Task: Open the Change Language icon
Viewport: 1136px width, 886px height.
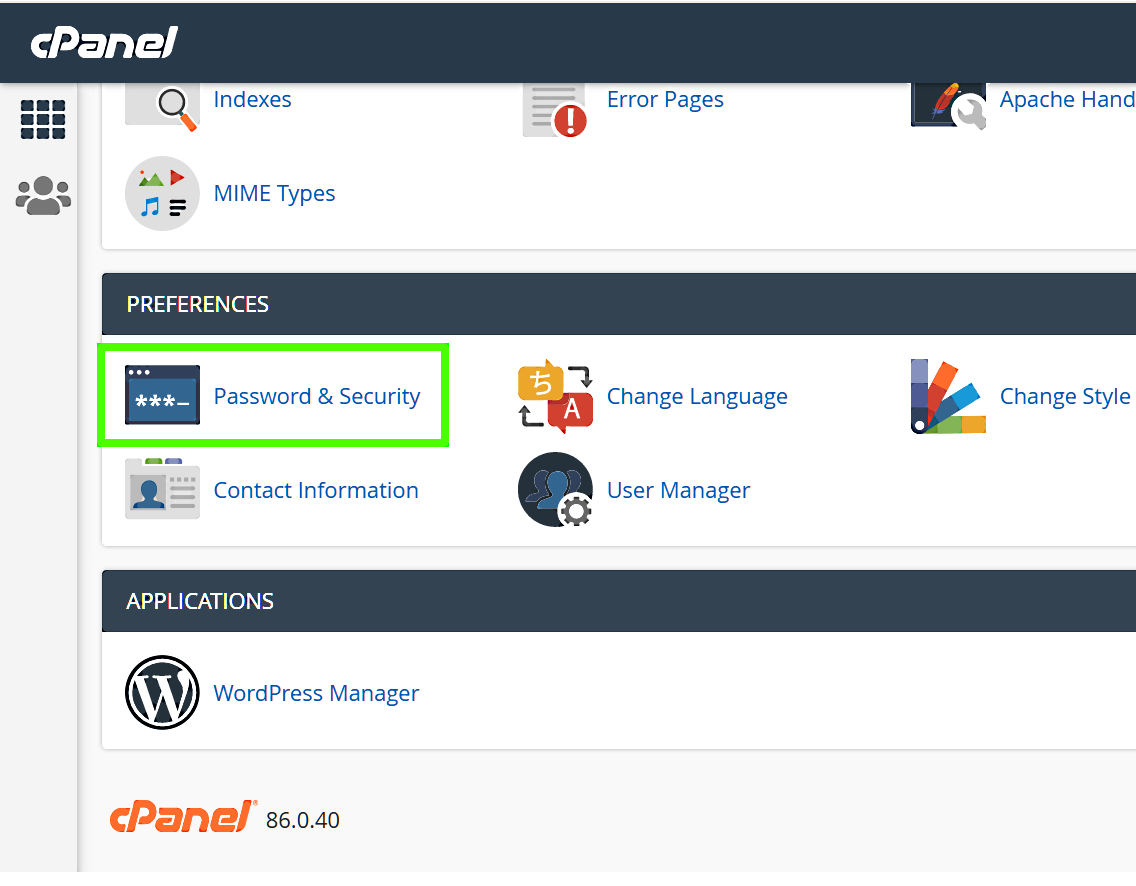Action: tap(555, 396)
